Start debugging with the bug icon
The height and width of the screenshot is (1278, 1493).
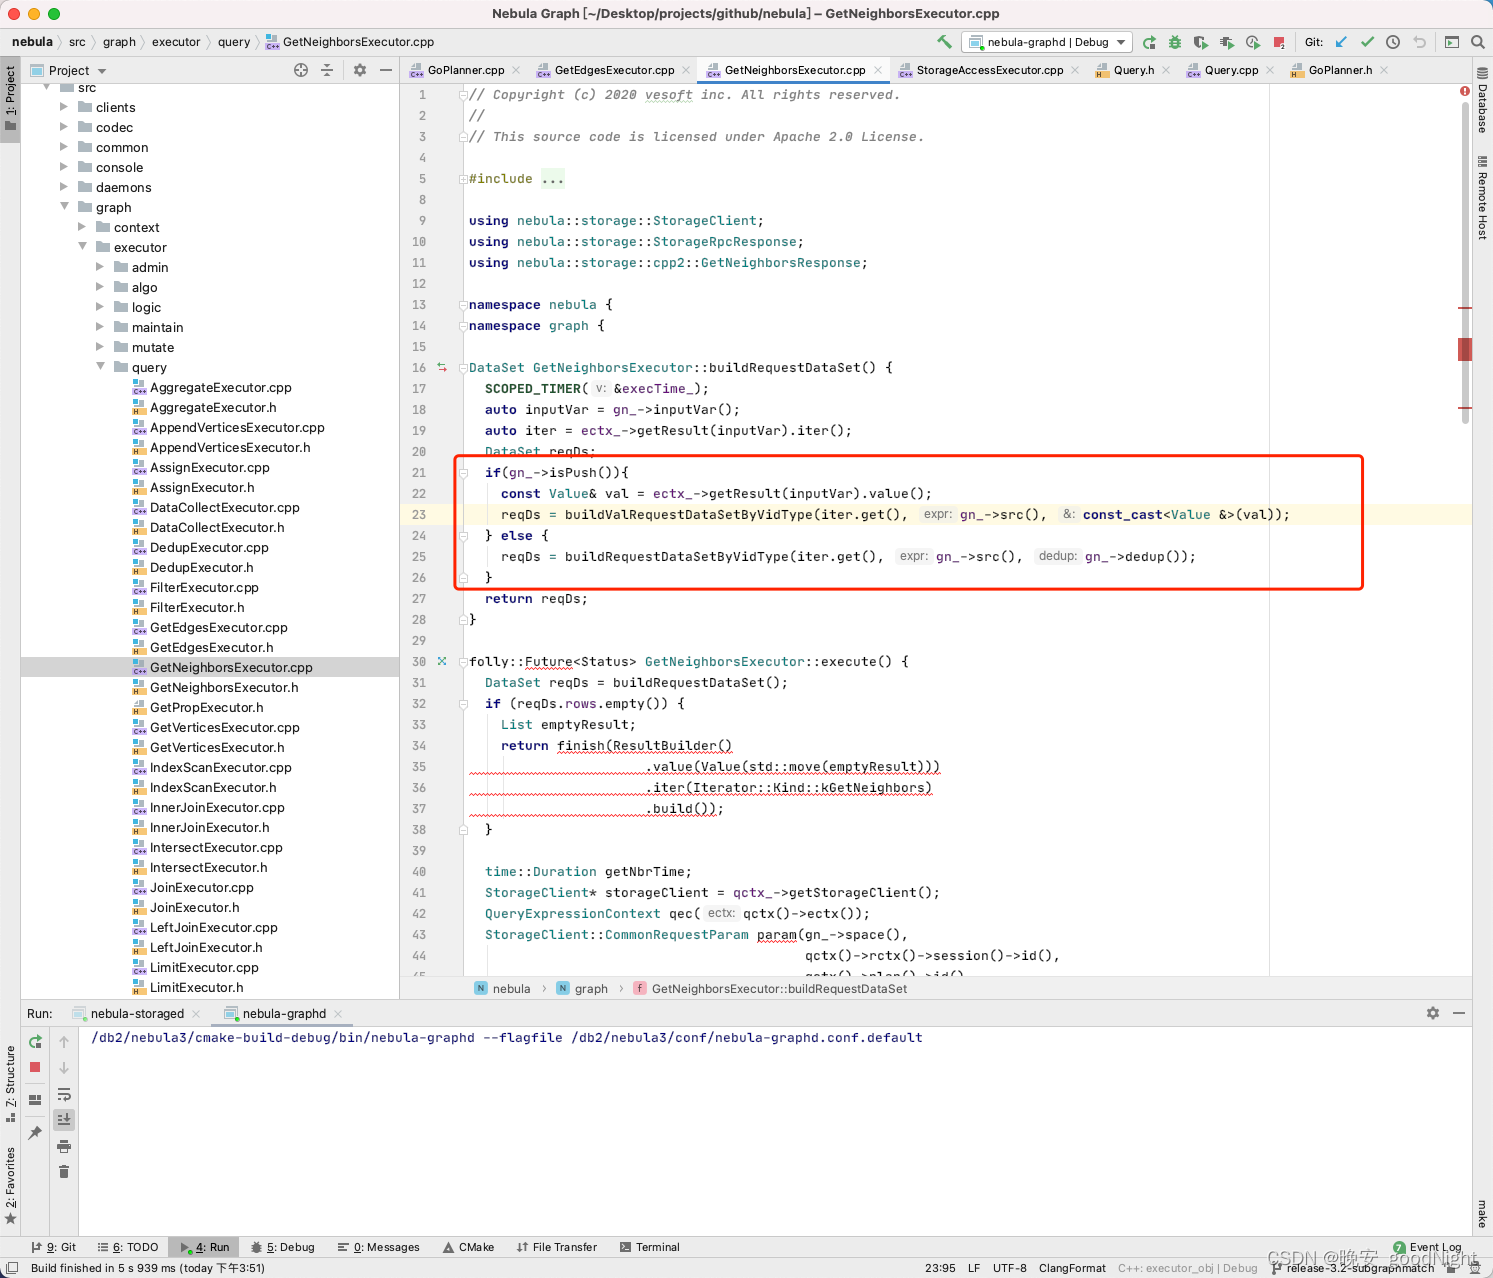tap(1175, 42)
